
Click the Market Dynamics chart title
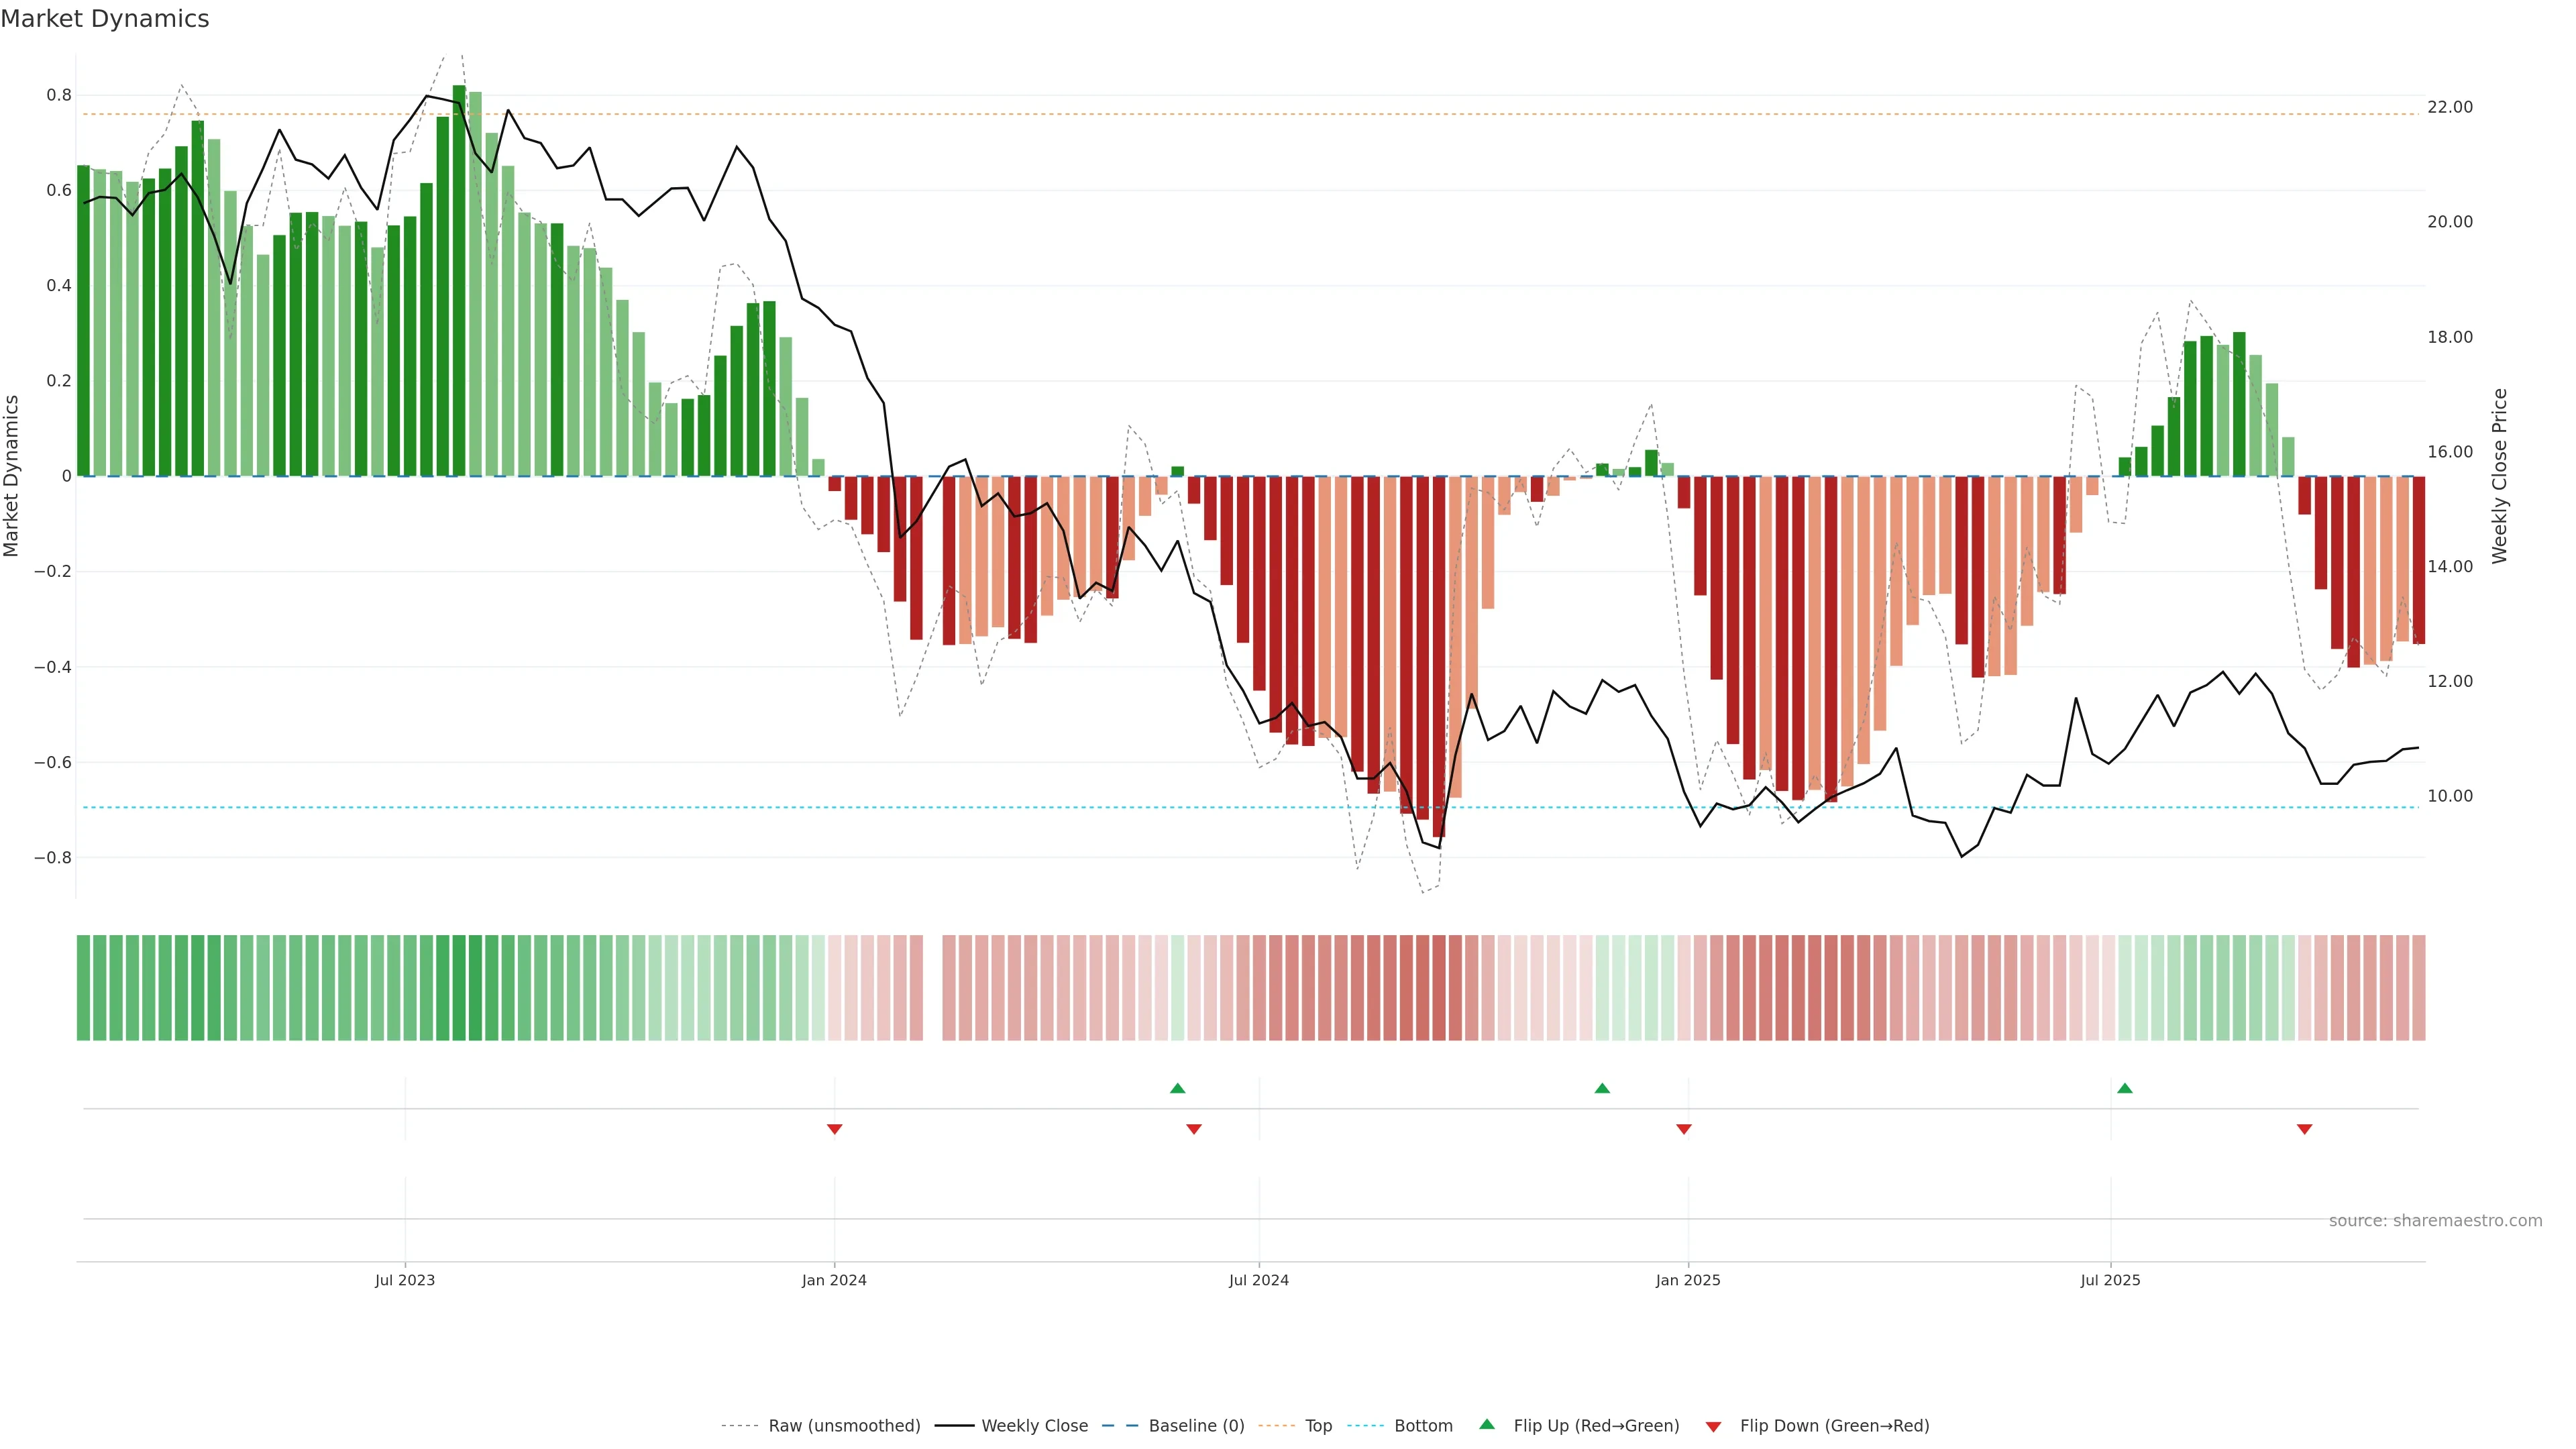click(105, 19)
